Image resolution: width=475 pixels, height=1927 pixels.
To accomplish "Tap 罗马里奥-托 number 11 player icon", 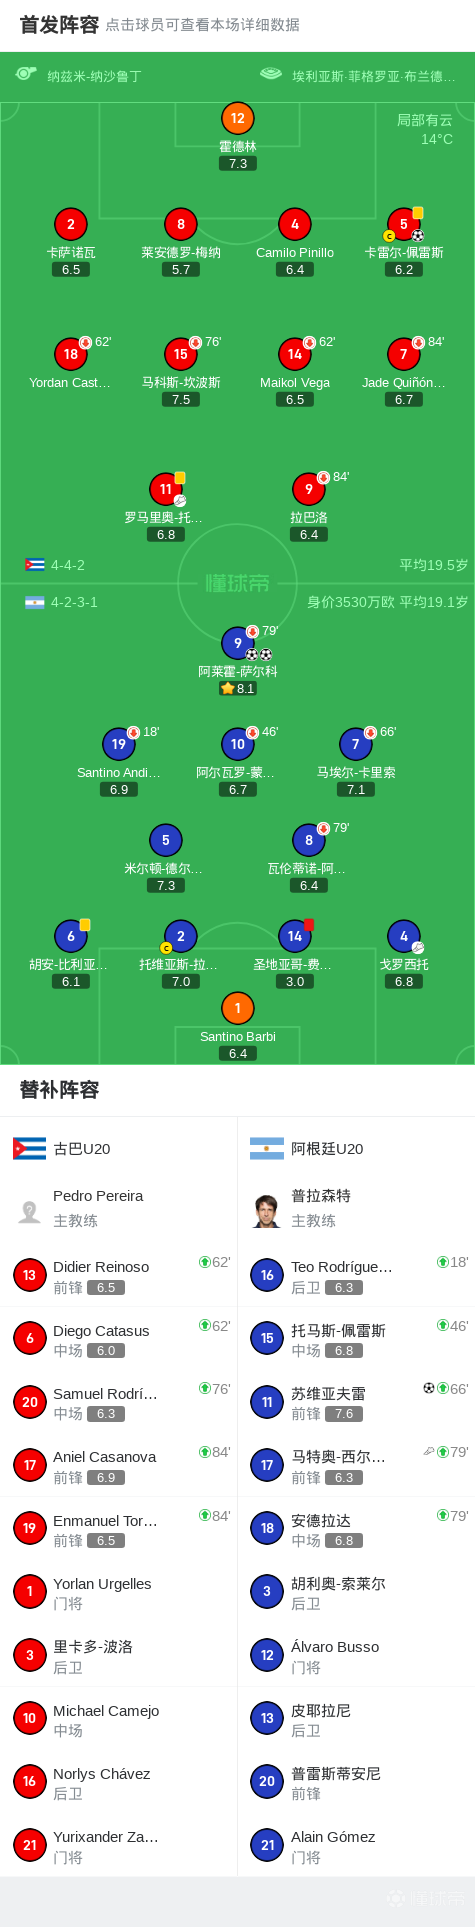I will click(166, 489).
